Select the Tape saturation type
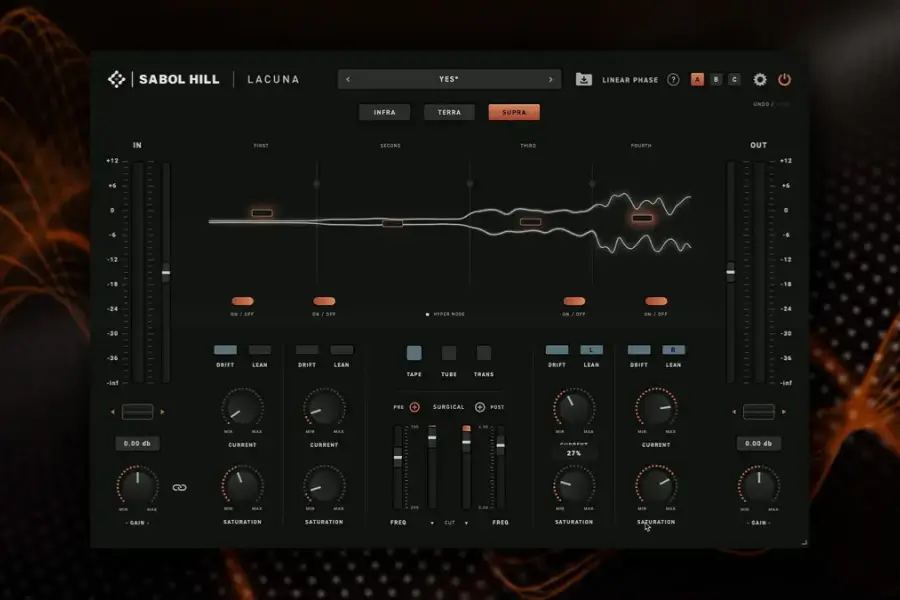900x600 pixels. pyautogui.click(x=414, y=353)
